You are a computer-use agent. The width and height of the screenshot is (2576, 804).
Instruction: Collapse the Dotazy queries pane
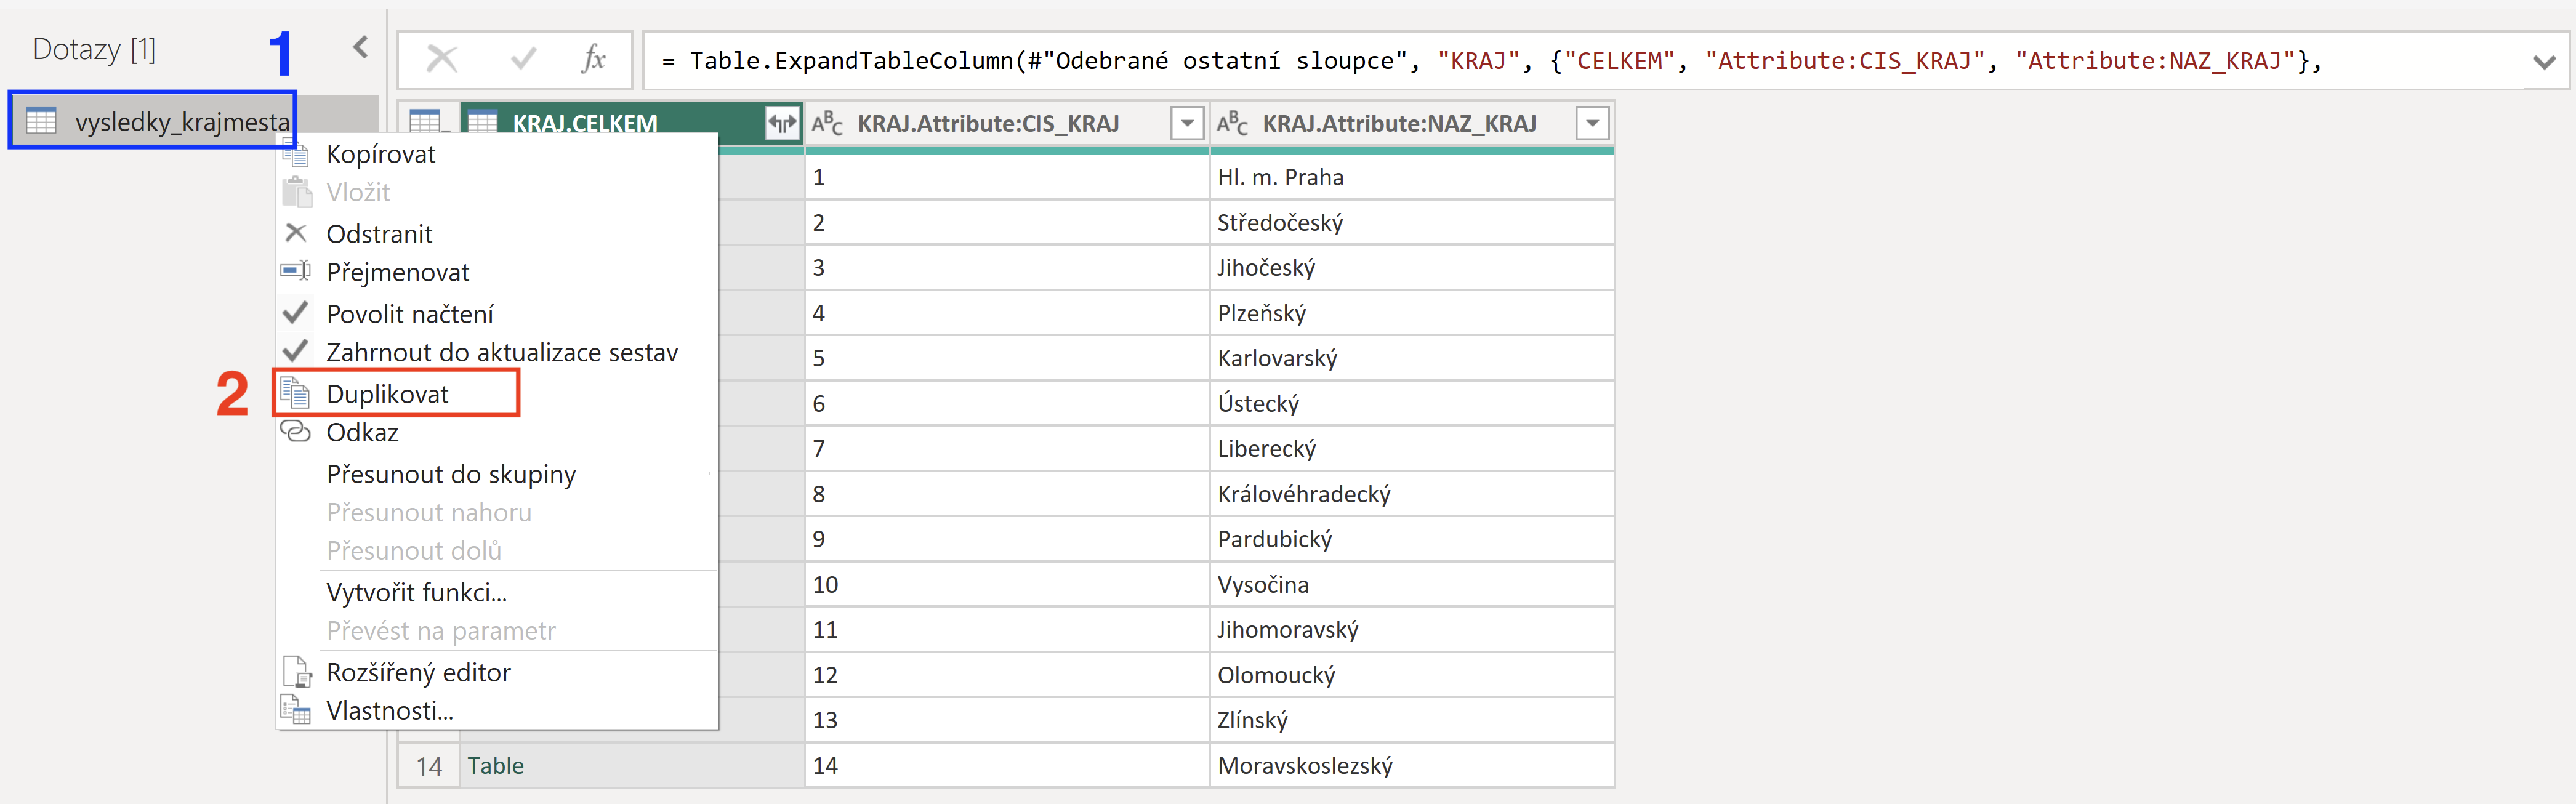(361, 47)
